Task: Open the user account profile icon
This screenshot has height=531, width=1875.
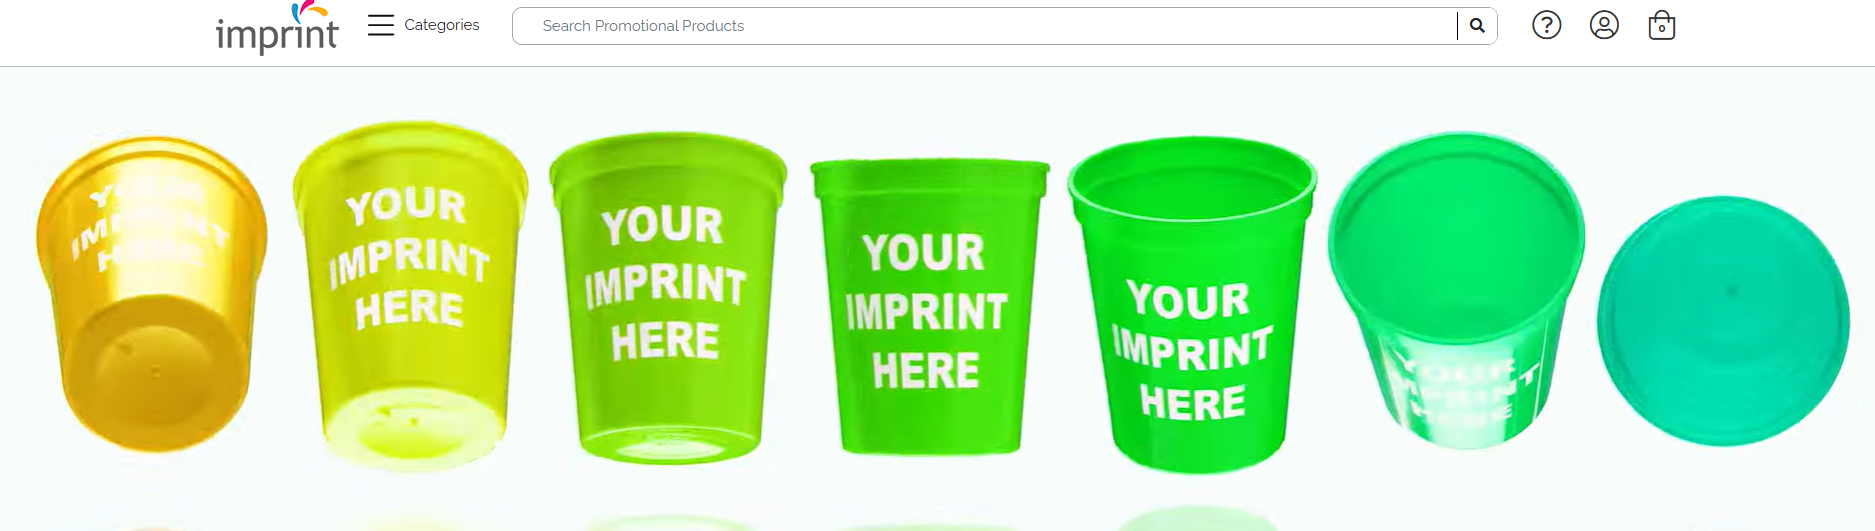Action: click(1604, 25)
